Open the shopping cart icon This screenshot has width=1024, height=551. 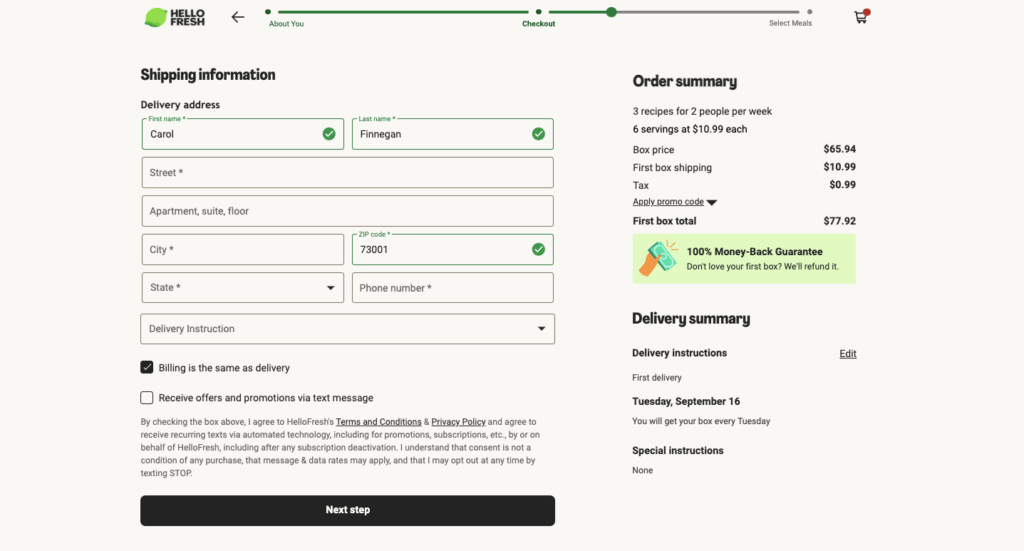pyautogui.click(x=861, y=17)
